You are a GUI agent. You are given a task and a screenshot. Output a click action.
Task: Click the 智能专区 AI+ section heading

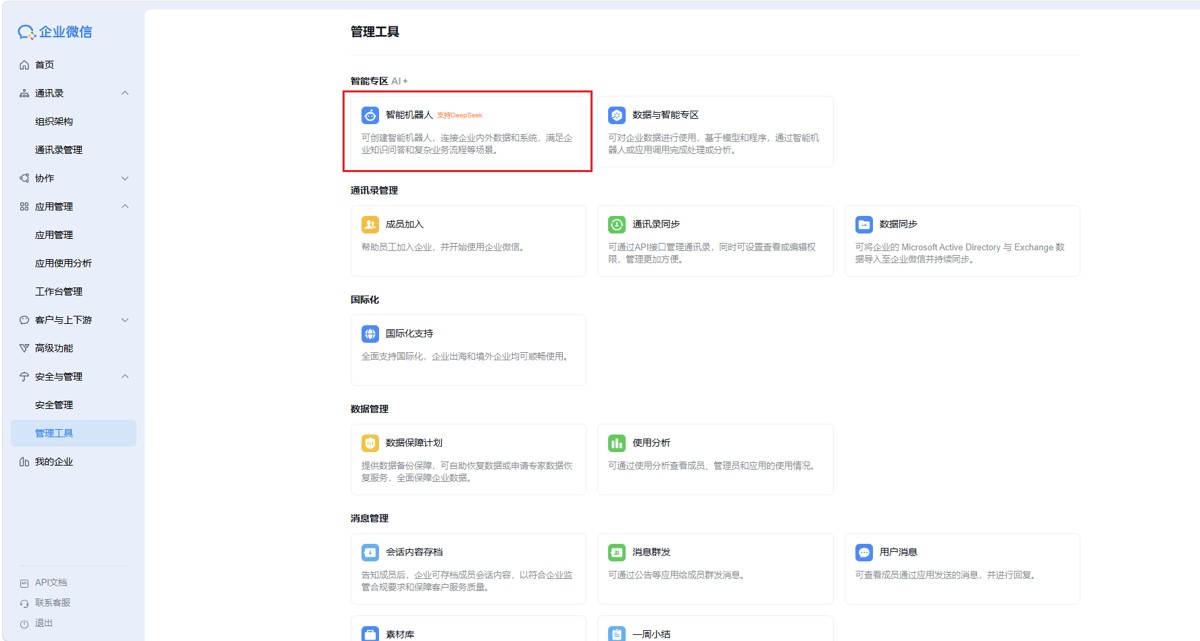point(379,81)
